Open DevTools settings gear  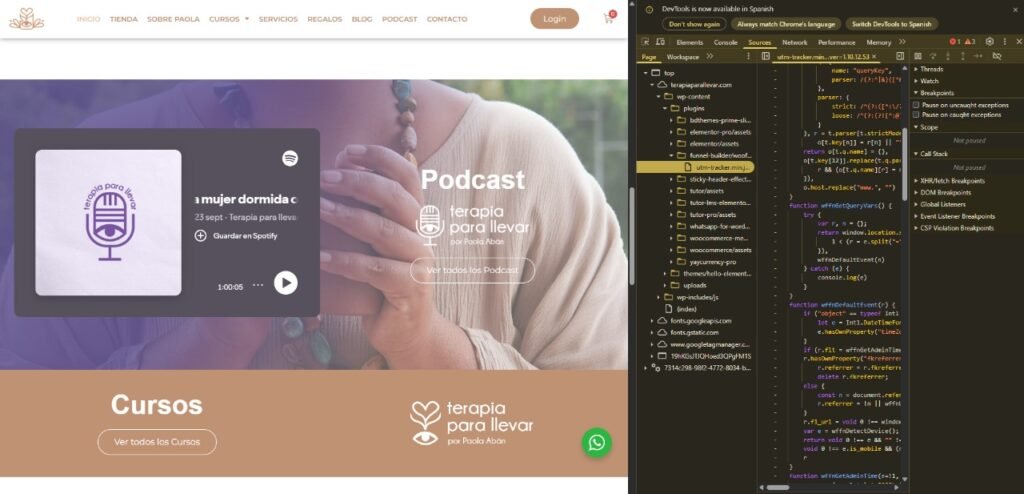(x=989, y=42)
